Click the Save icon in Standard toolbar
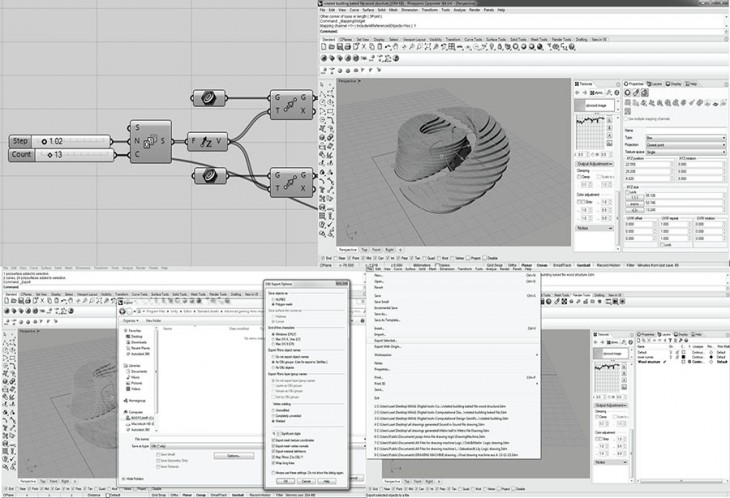 click(x=340, y=46)
